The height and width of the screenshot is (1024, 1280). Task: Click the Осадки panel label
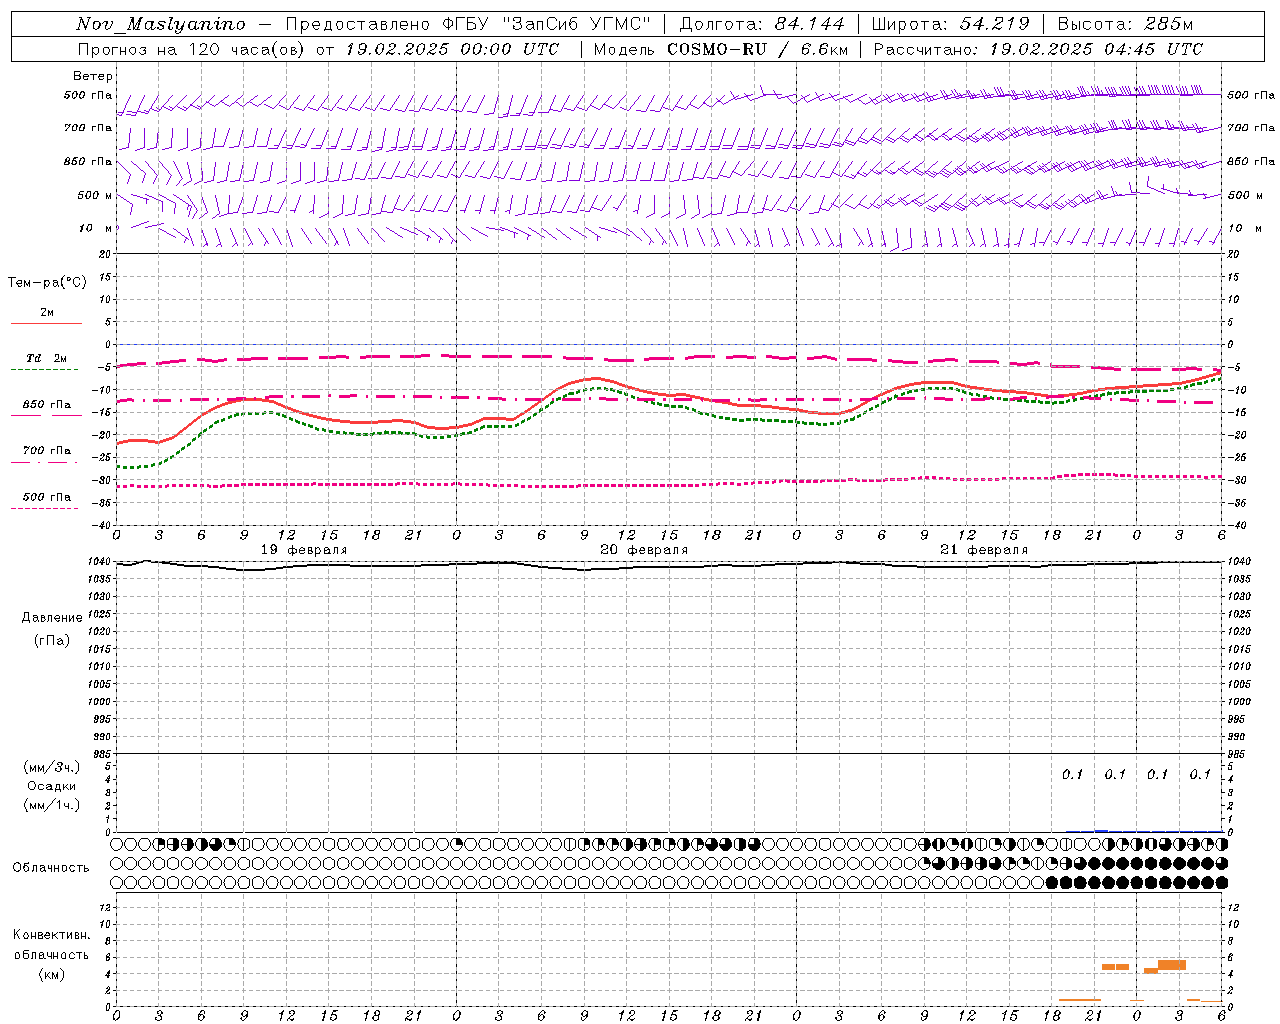(x=52, y=786)
